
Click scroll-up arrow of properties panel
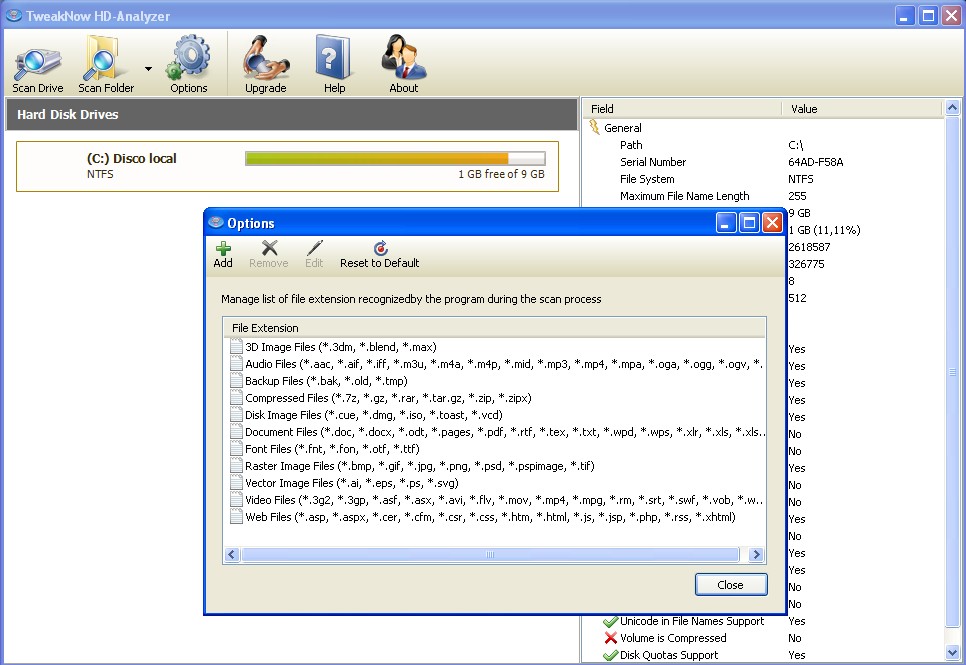[952, 108]
